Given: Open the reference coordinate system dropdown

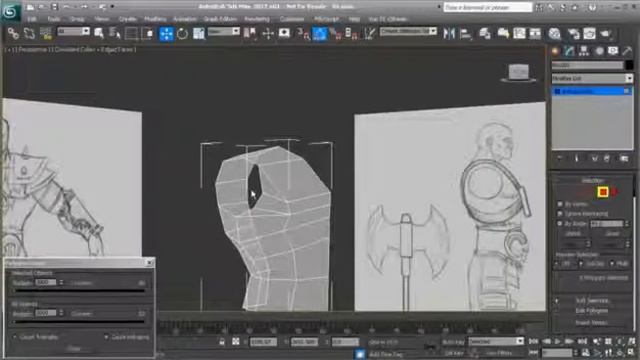Looking at the screenshot, I should (224, 31).
